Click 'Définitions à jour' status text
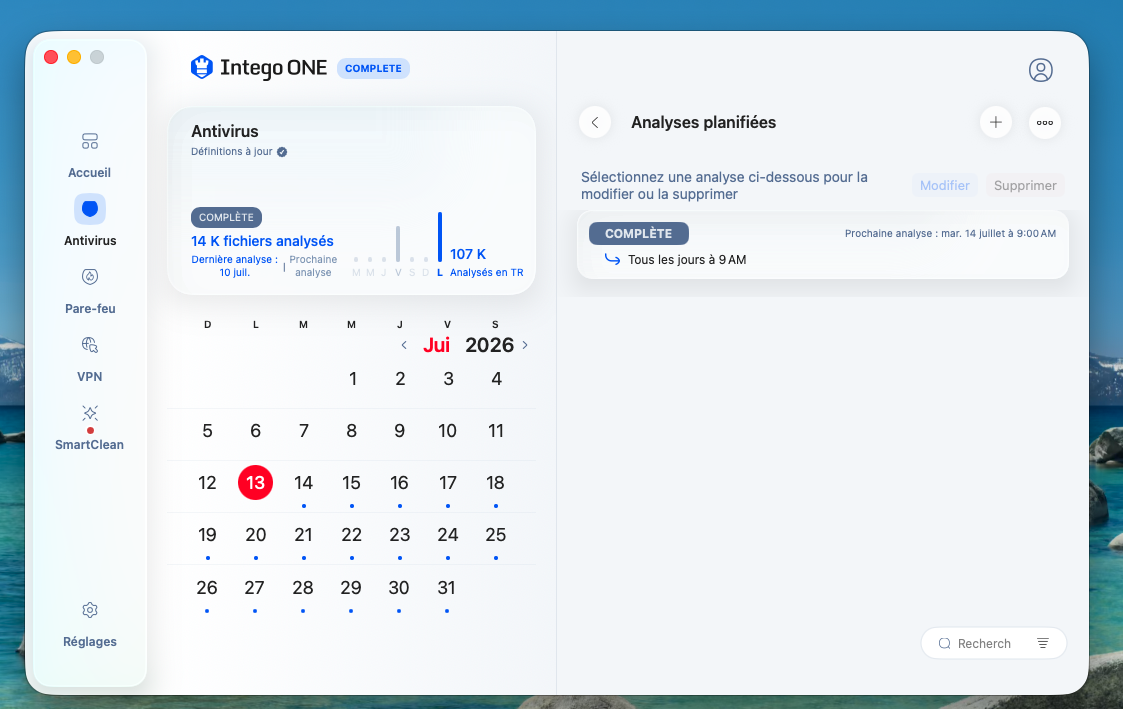Viewport: 1123px width, 709px height. tap(231, 152)
